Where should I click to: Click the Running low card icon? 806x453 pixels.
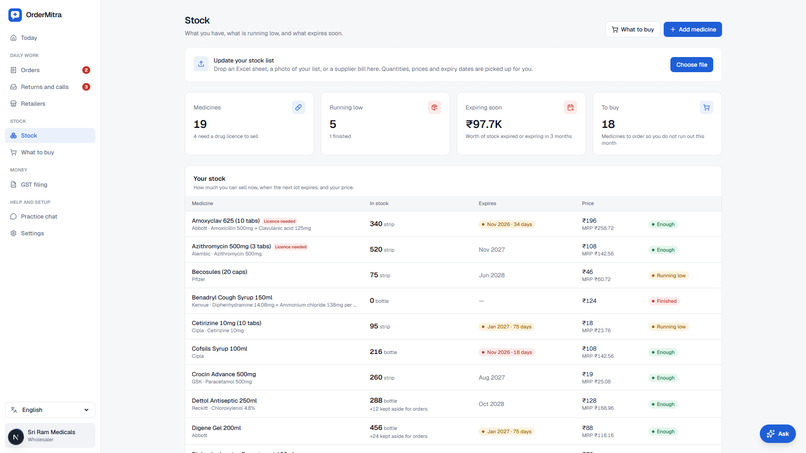coord(434,107)
